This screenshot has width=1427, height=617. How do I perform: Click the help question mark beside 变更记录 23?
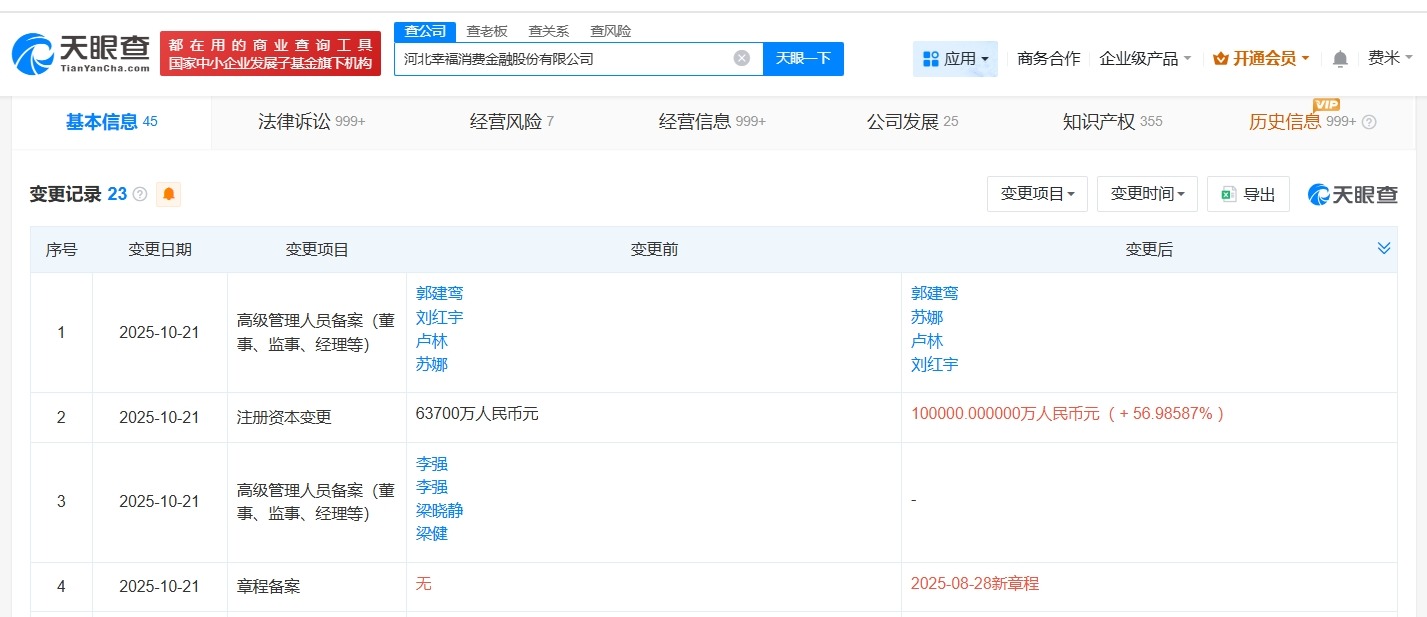coord(140,194)
